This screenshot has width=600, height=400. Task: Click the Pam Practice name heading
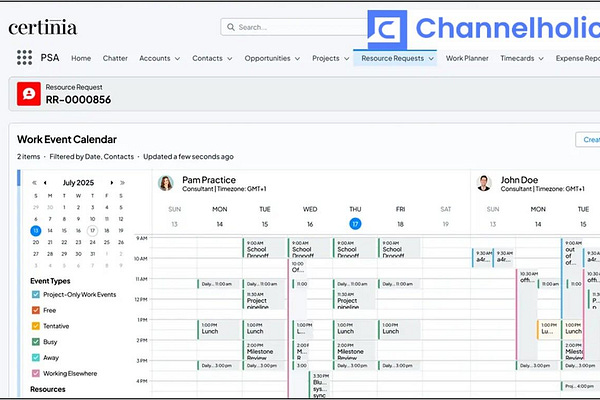(209, 180)
